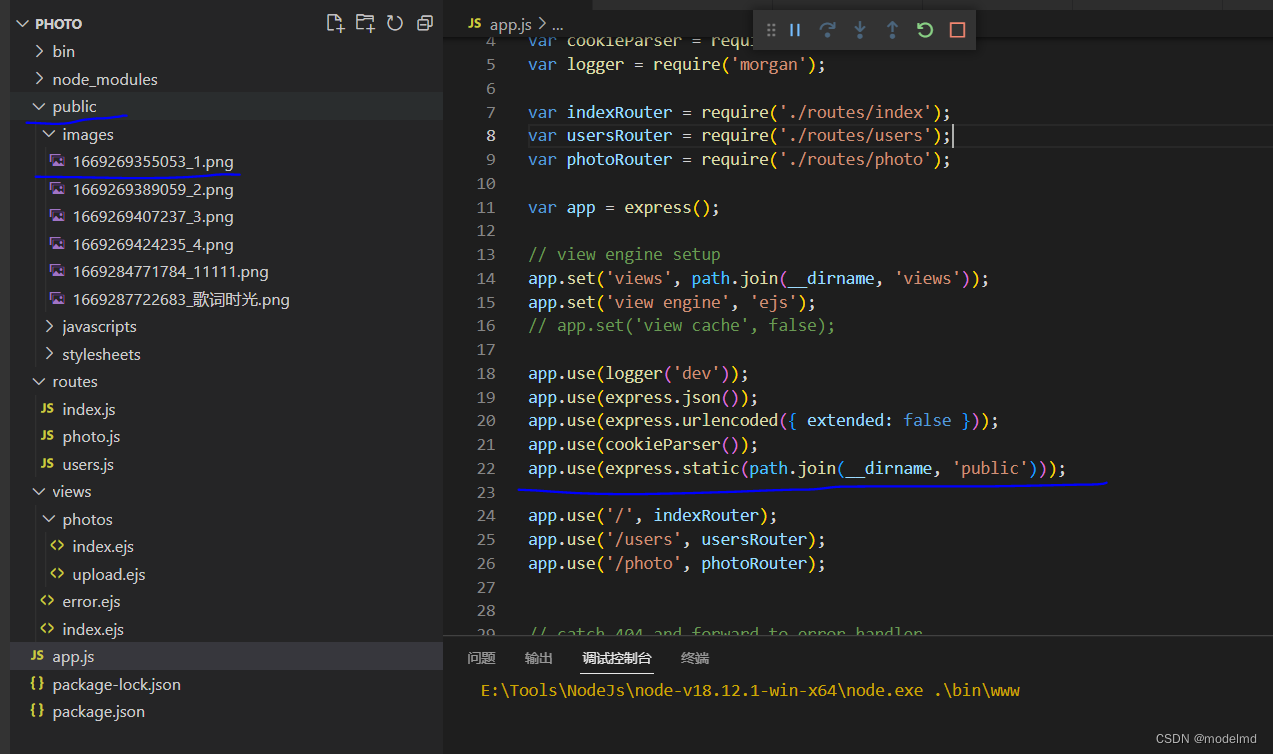Collapse the images folder
This screenshot has width=1273, height=754.
[49, 134]
